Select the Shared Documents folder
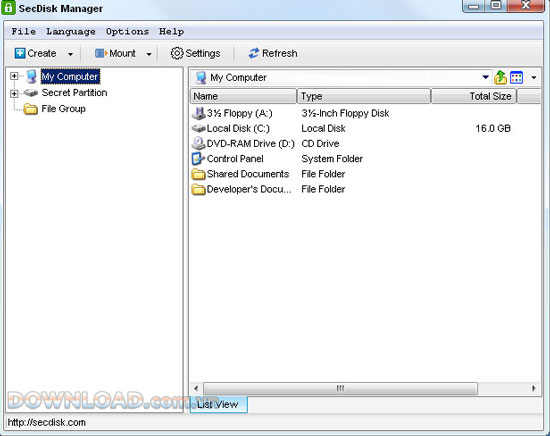550x436 pixels. coord(248,174)
